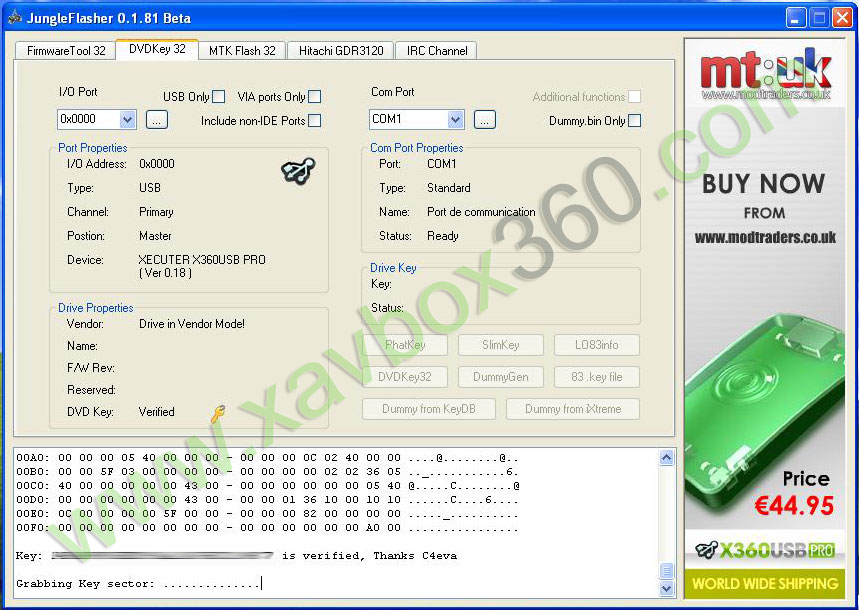Click the WORLD WIDE SHIPPING banner

765,583
